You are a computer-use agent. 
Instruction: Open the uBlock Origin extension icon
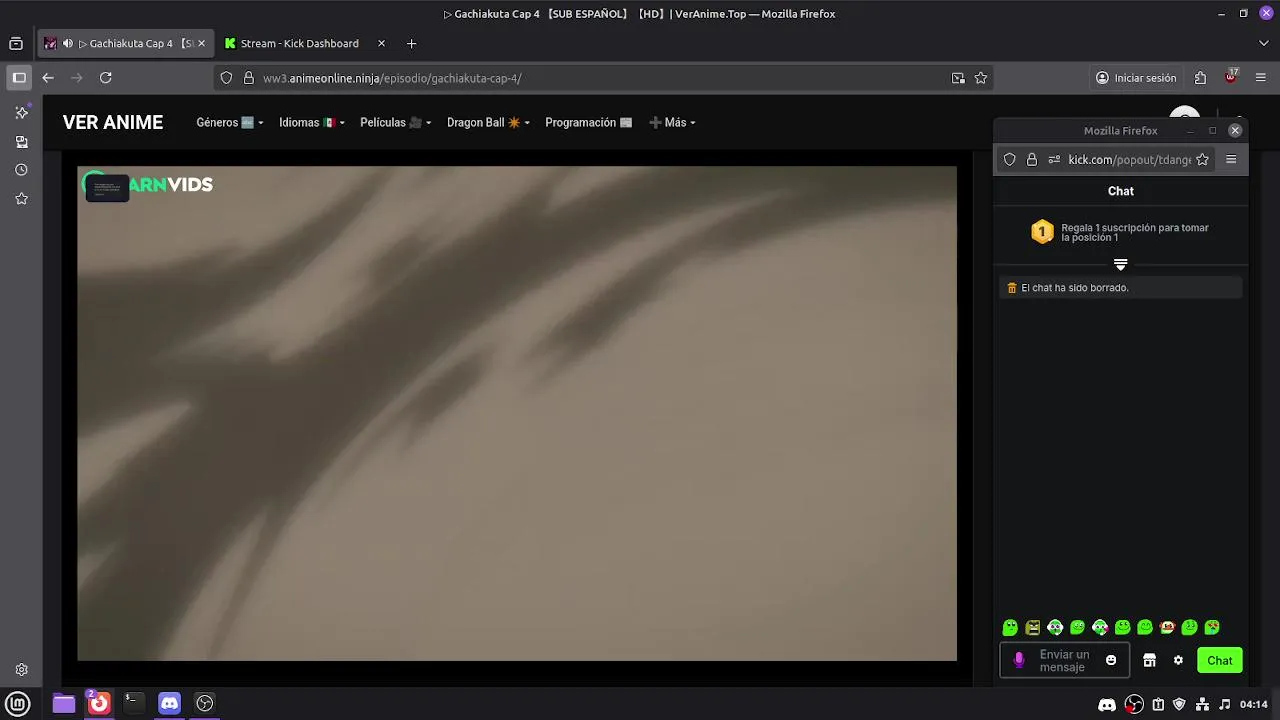(1231, 77)
